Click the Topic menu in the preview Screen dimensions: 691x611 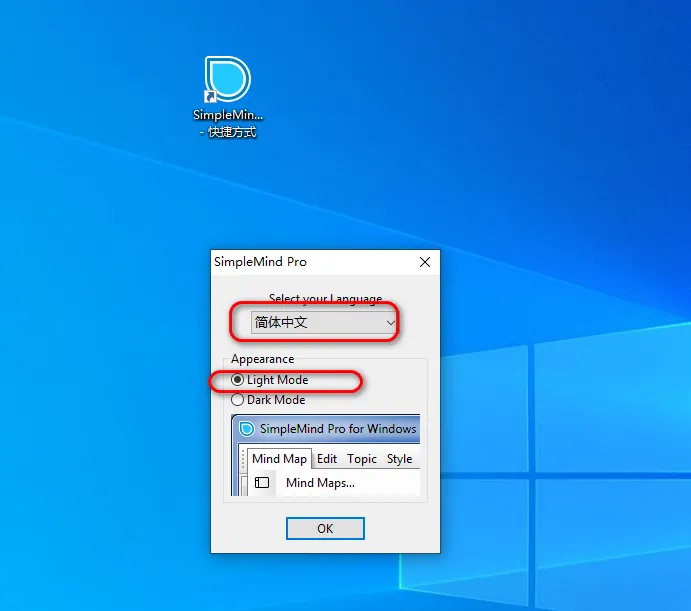coord(362,459)
